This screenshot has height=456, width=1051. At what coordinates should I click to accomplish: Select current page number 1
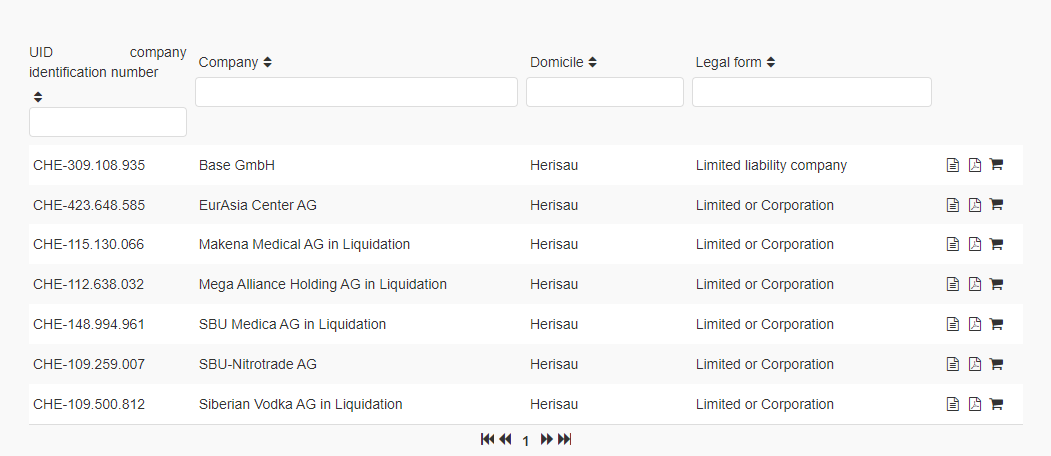[x=526, y=440]
